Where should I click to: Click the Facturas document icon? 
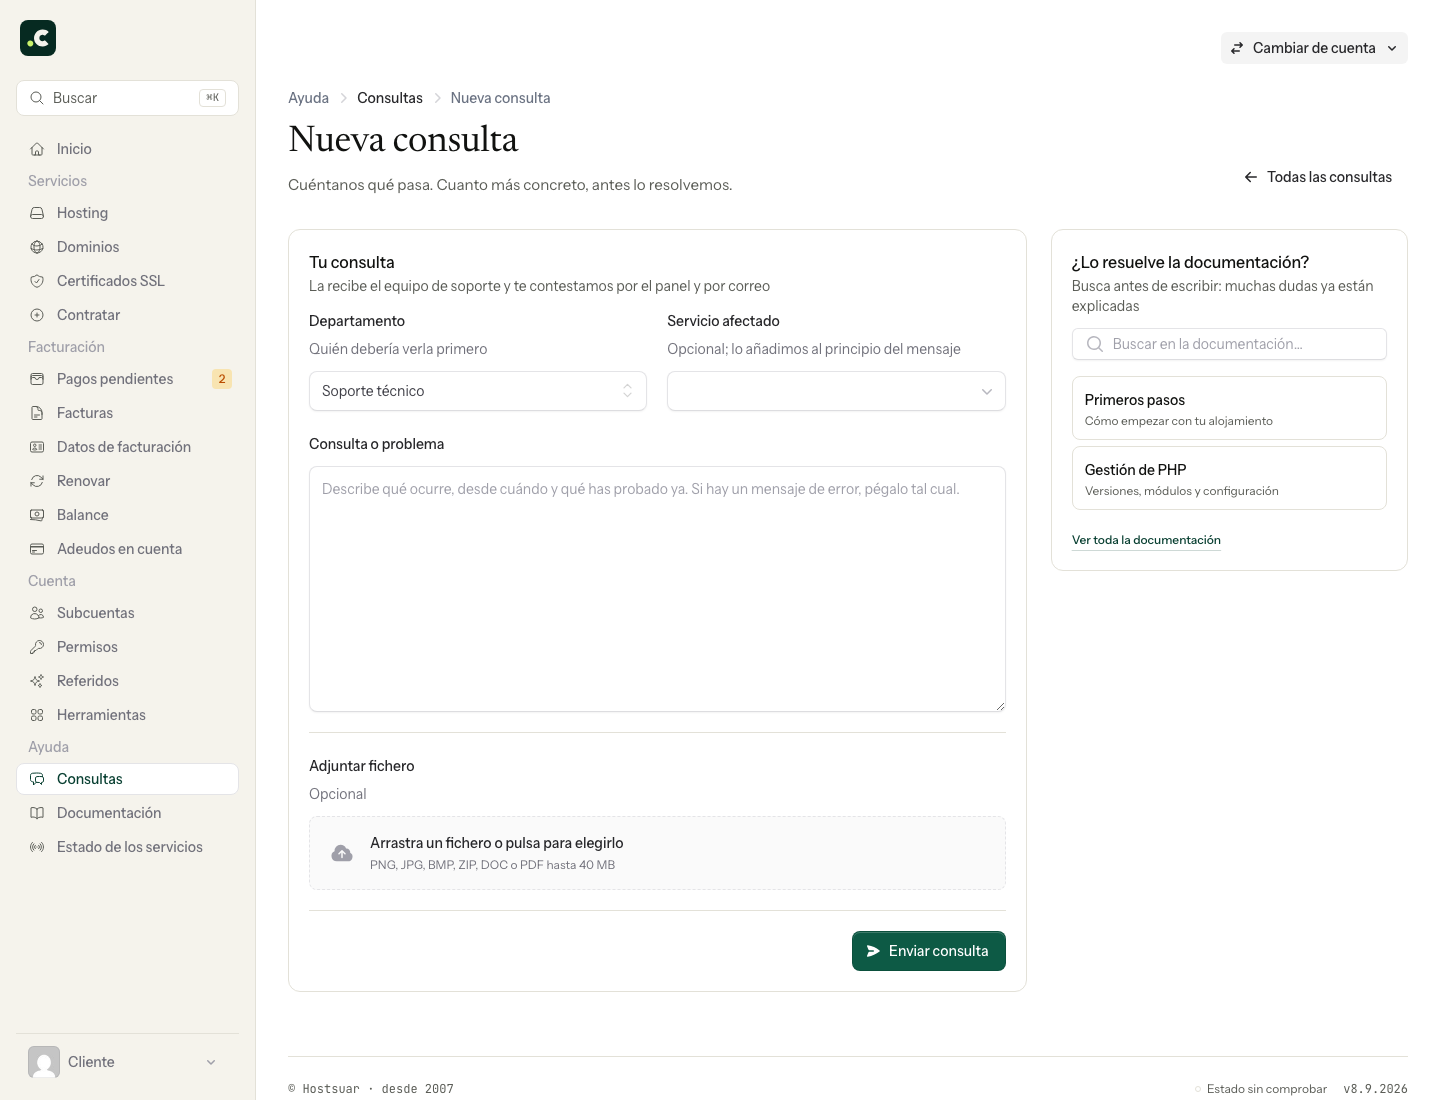(37, 413)
